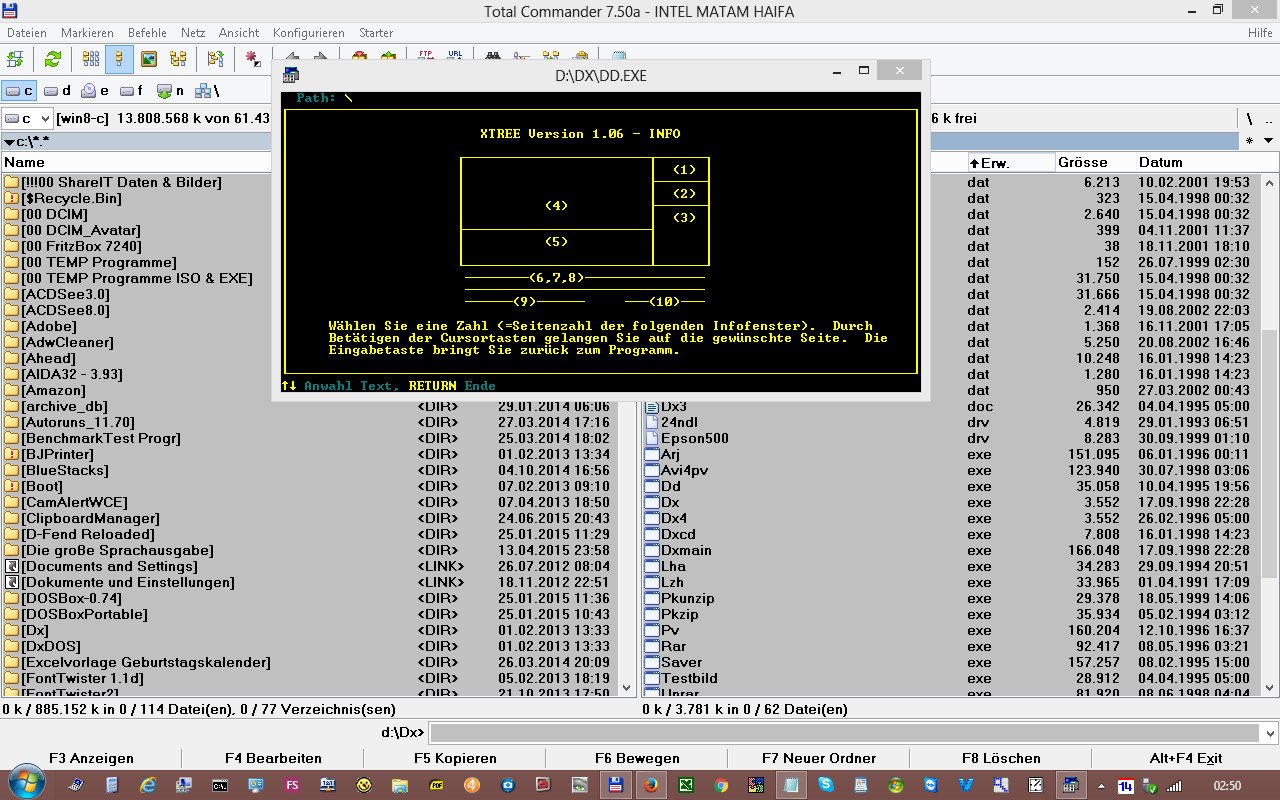Click the DD.EXE window title icon
The width and height of the screenshot is (1280, 800).
click(x=291, y=74)
